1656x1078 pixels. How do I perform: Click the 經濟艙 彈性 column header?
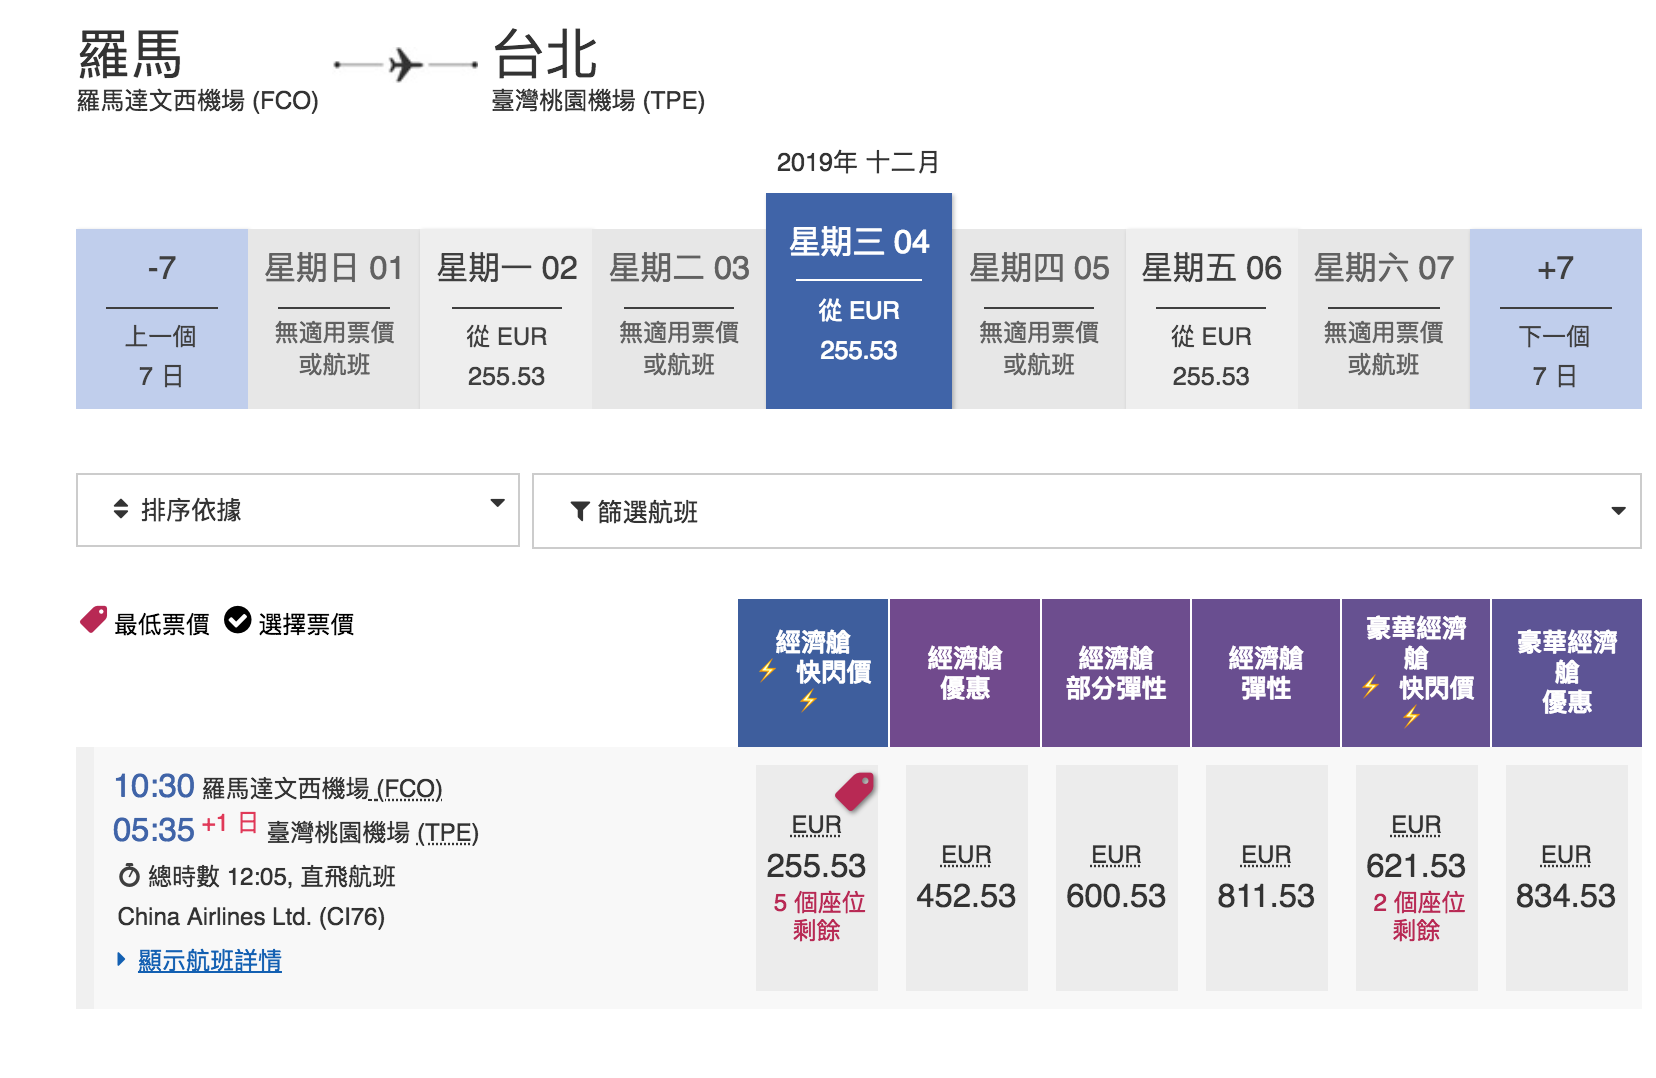point(1266,673)
